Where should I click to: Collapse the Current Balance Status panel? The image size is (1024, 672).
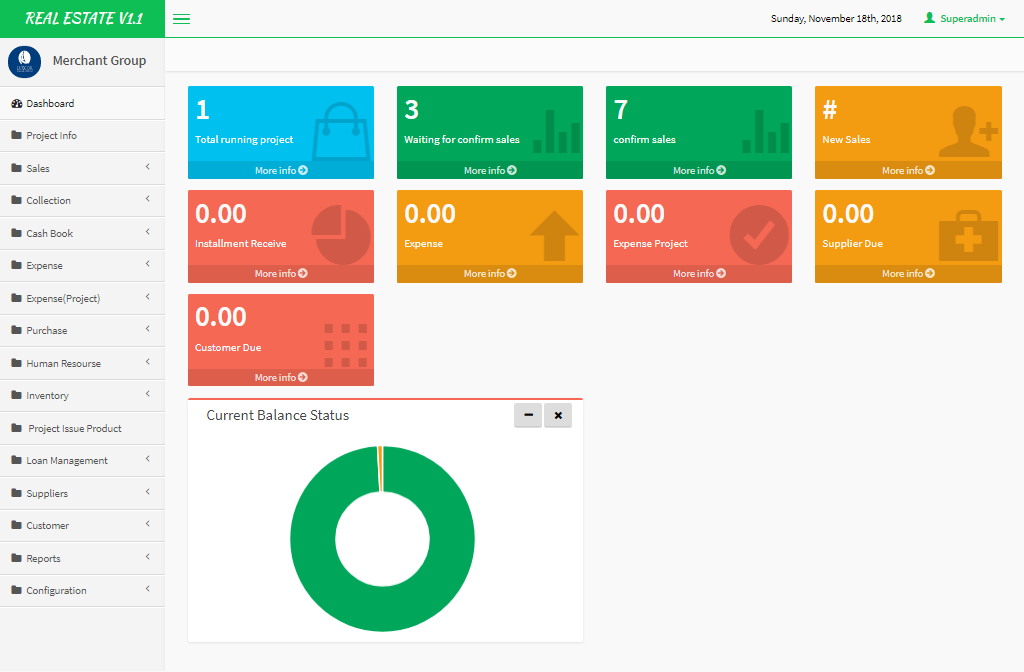528,415
